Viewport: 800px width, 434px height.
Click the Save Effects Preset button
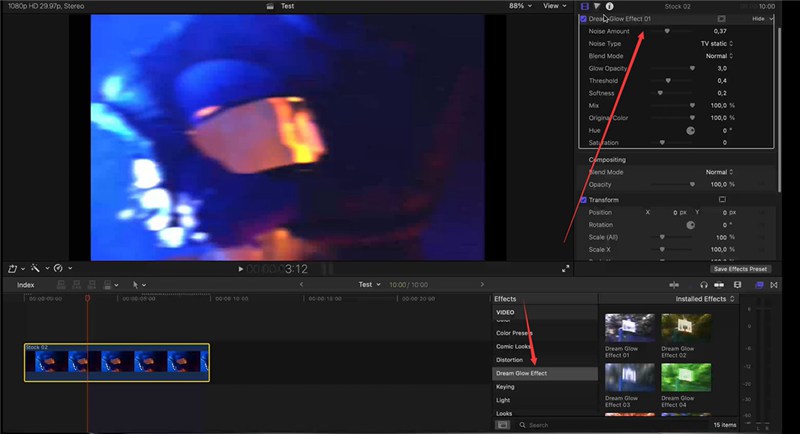pyautogui.click(x=740, y=269)
